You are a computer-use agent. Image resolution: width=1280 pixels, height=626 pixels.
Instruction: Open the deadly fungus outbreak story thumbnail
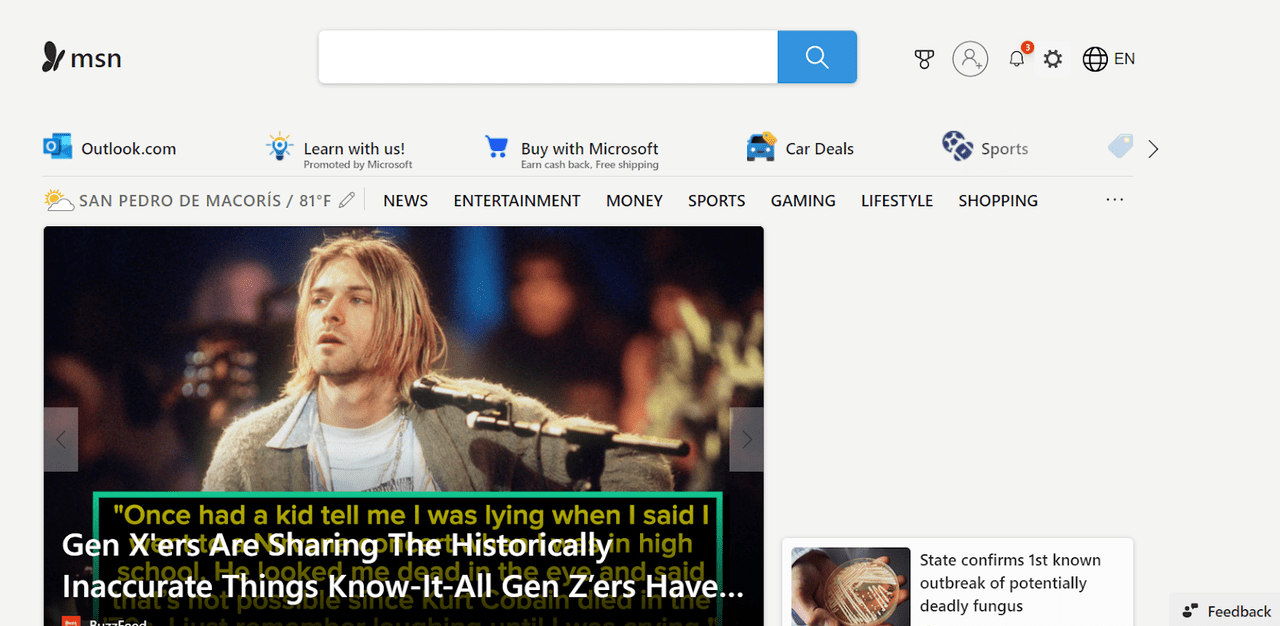(849, 586)
